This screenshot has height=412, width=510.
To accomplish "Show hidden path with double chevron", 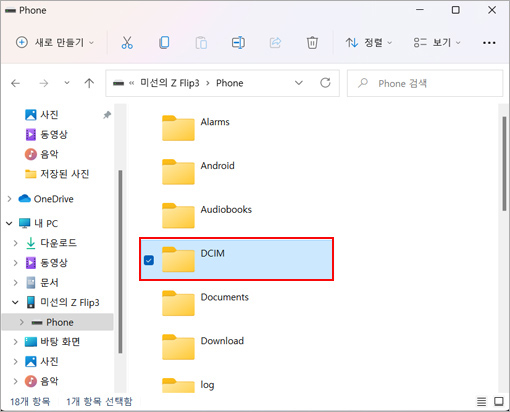I will [x=132, y=83].
